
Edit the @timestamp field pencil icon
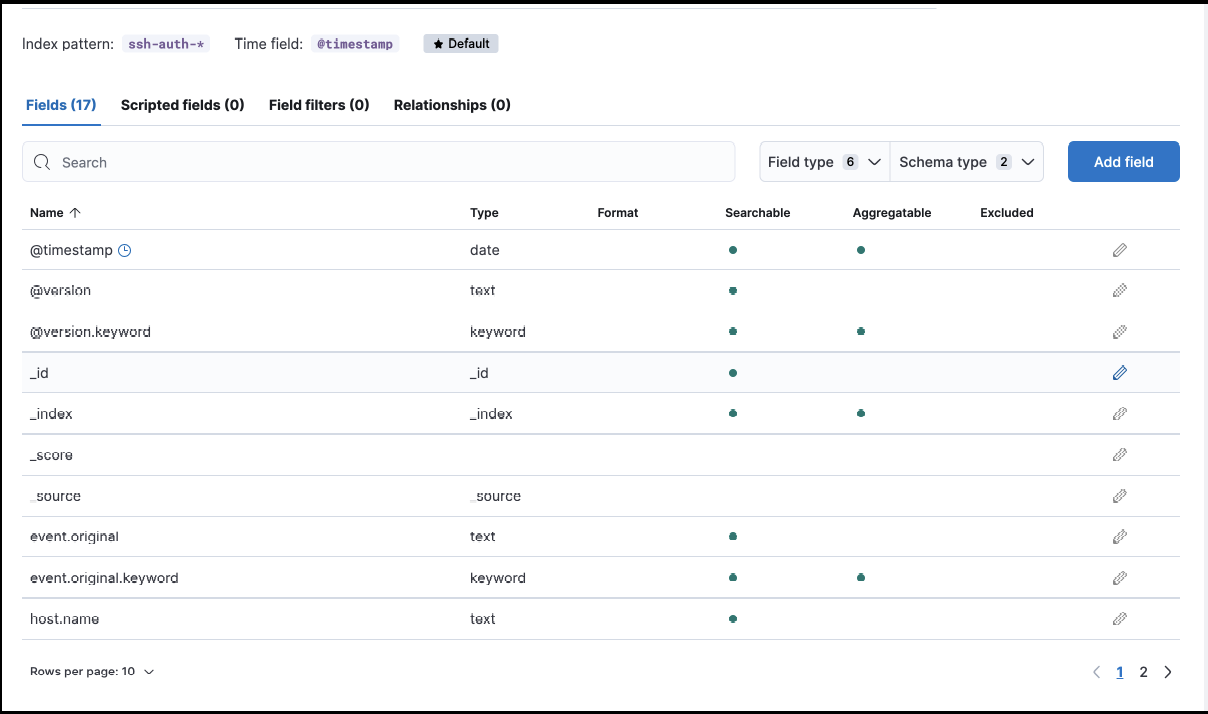pos(1120,250)
